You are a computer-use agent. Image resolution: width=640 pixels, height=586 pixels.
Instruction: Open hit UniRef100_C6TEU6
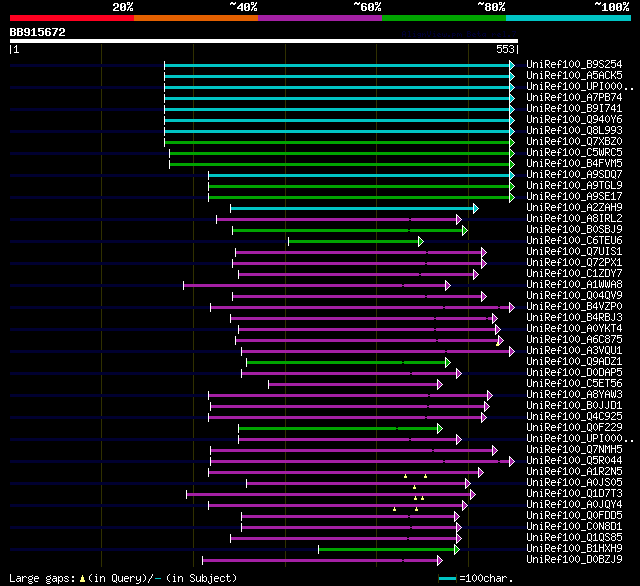pyautogui.click(x=574, y=241)
